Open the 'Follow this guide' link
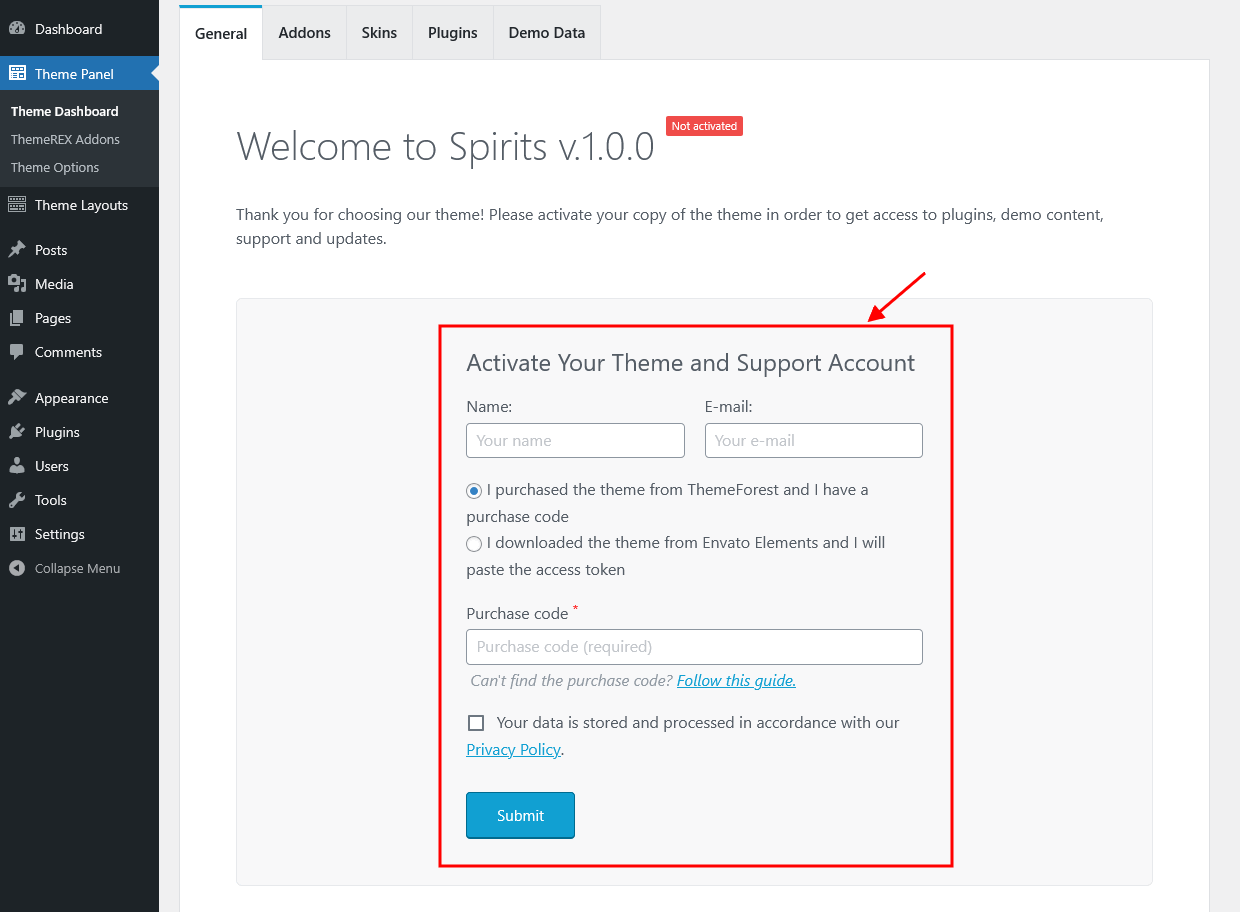Screen dimensions: 1240x912 tap(736, 680)
